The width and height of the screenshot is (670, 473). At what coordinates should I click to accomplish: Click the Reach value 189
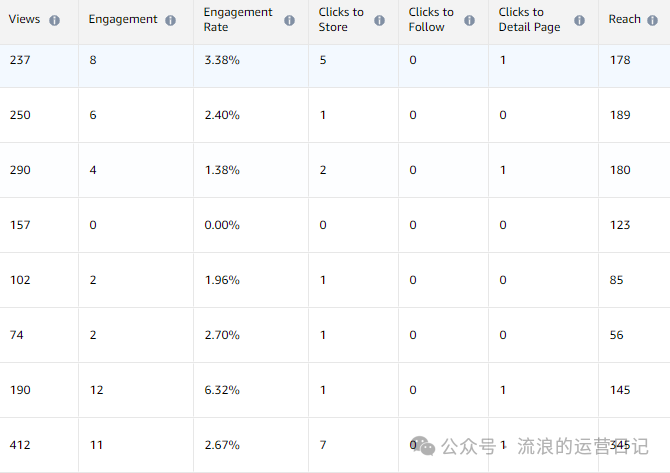pos(620,115)
